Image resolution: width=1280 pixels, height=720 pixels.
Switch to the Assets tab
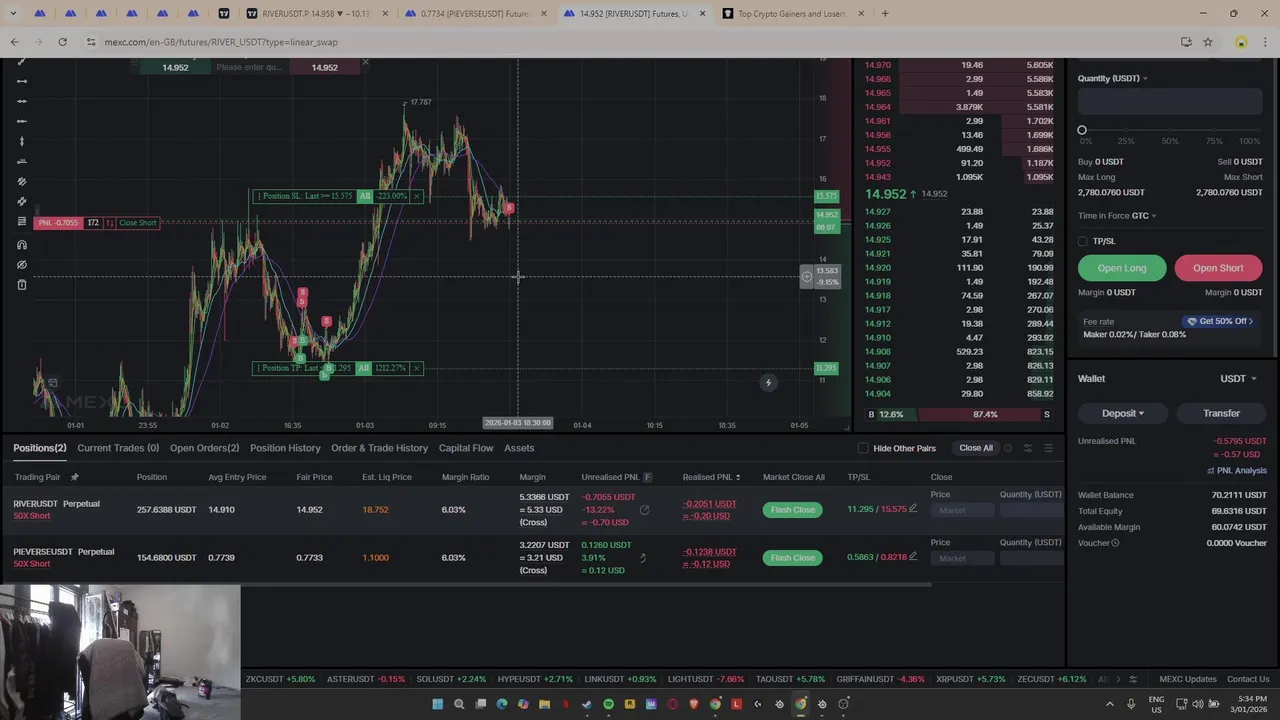click(x=519, y=448)
